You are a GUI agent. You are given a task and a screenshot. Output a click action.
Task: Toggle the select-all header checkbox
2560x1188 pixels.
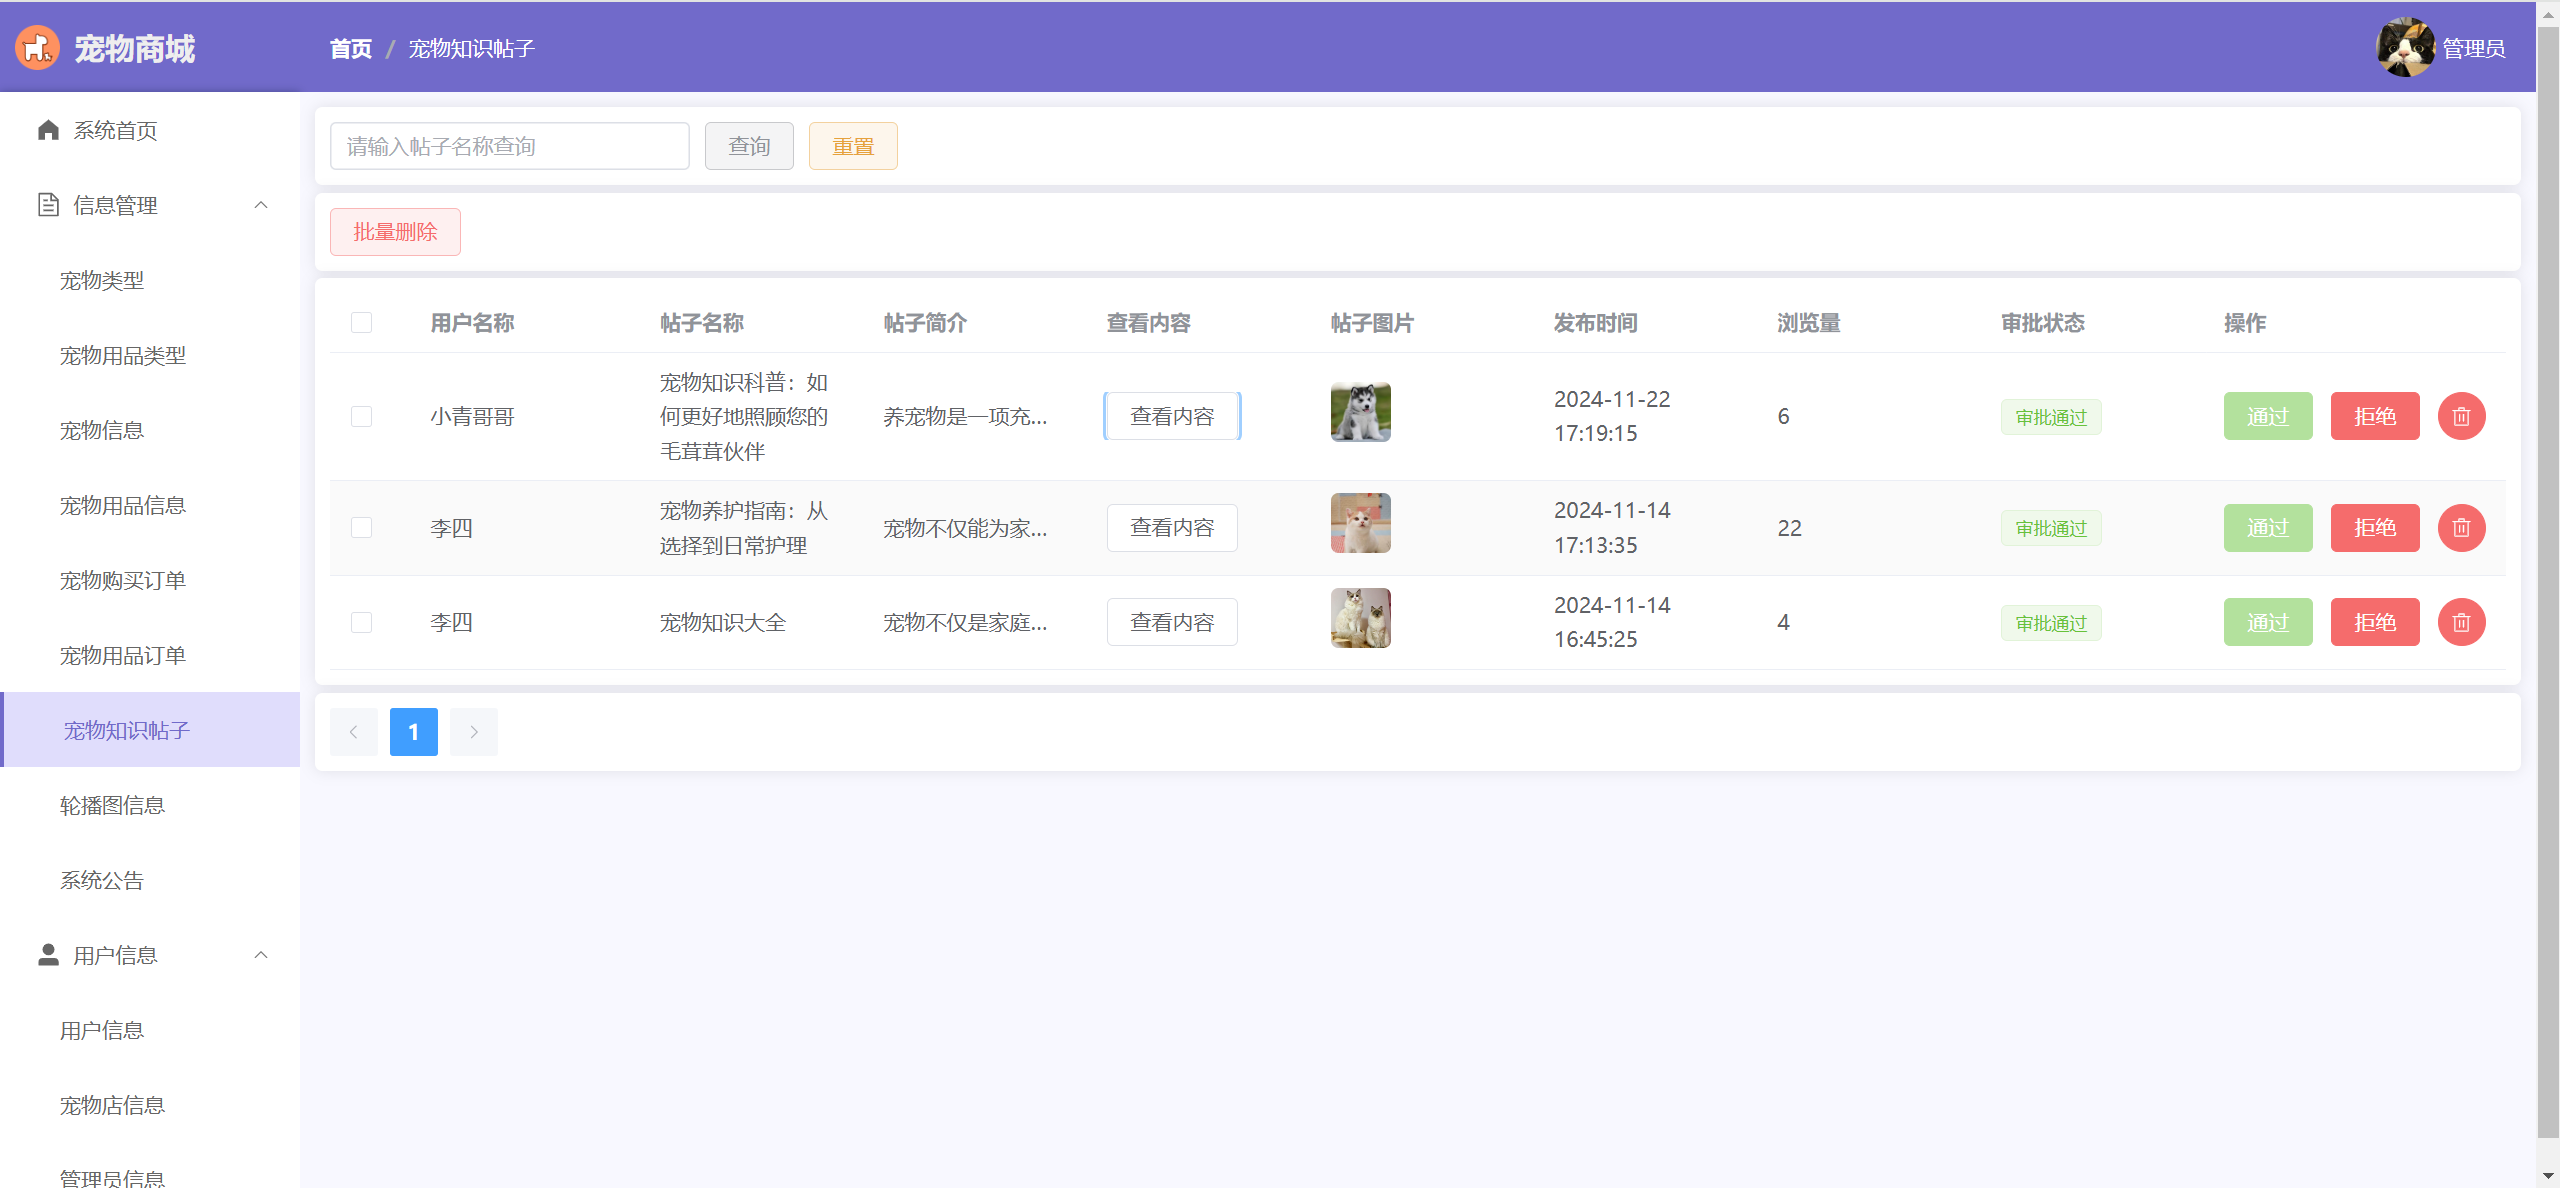[x=361, y=322]
